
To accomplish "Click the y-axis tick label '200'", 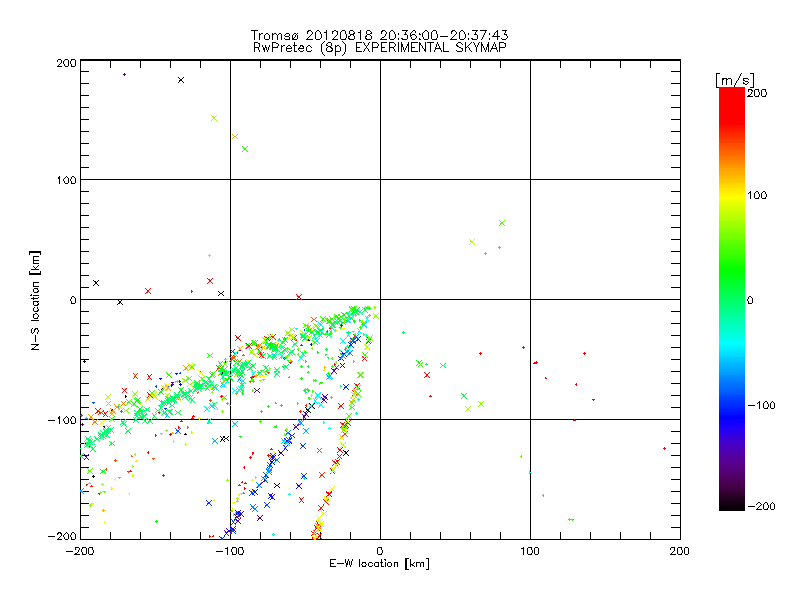I will tap(66, 63).
